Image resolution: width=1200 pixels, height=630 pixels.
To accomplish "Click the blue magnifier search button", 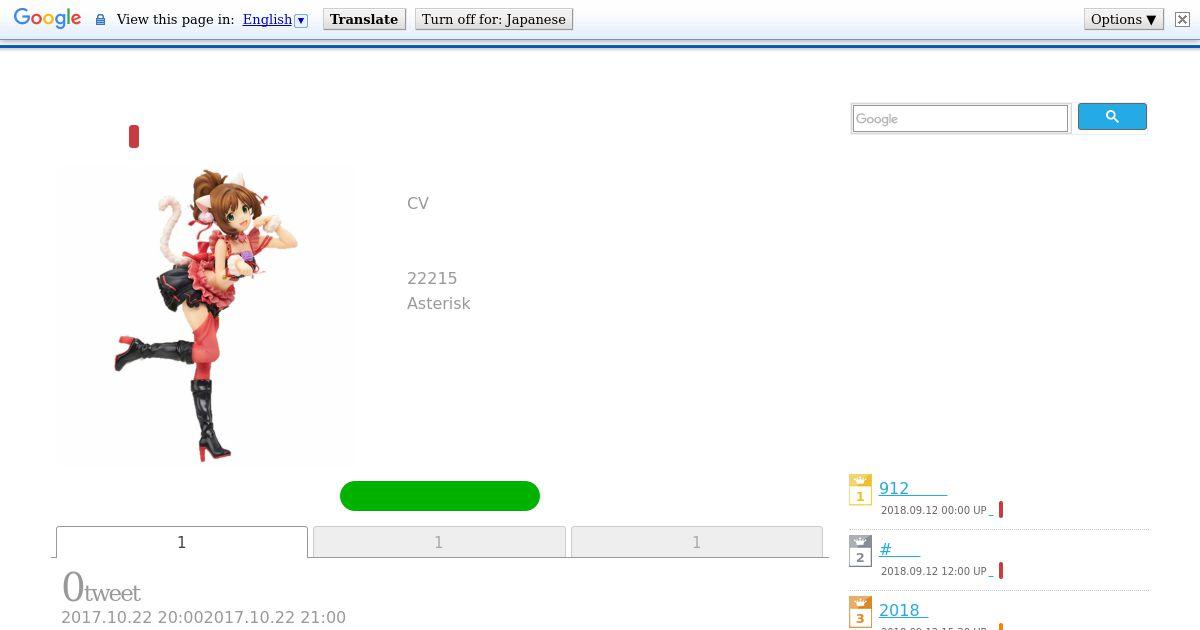I will point(1112,117).
